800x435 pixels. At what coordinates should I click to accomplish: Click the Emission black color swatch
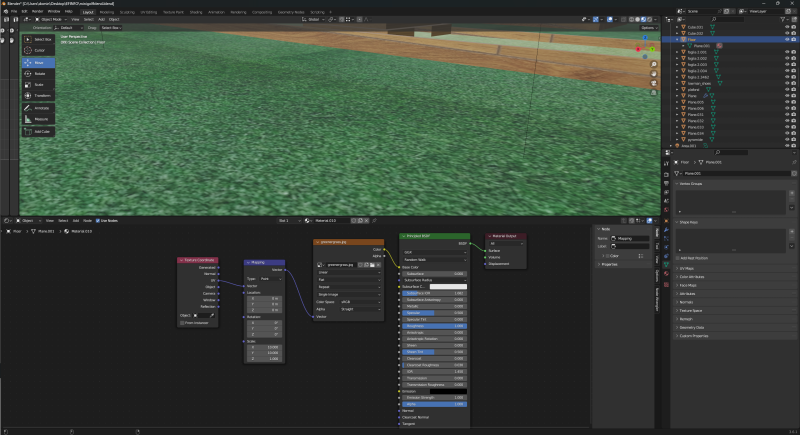pyautogui.click(x=448, y=392)
